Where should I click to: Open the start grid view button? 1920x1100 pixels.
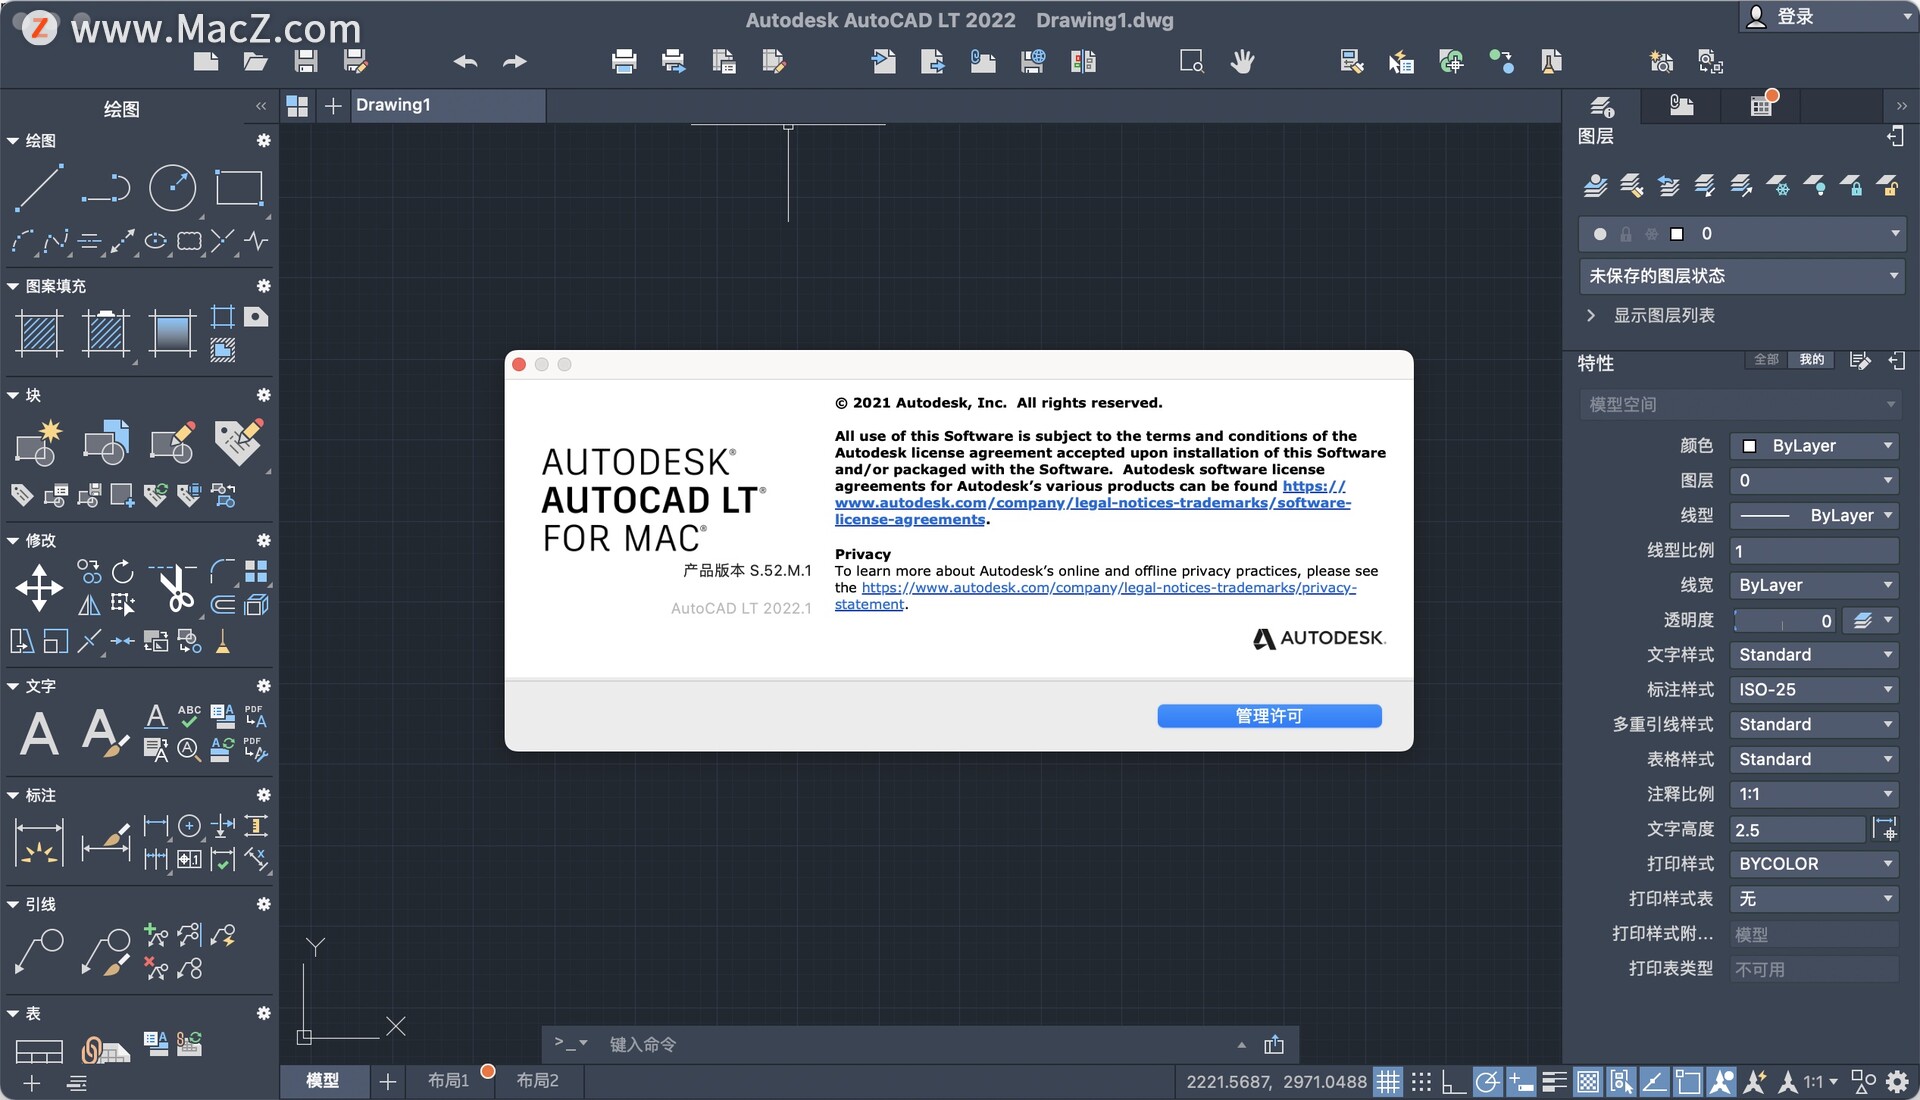pyautogui.click(x=297, y=106)
